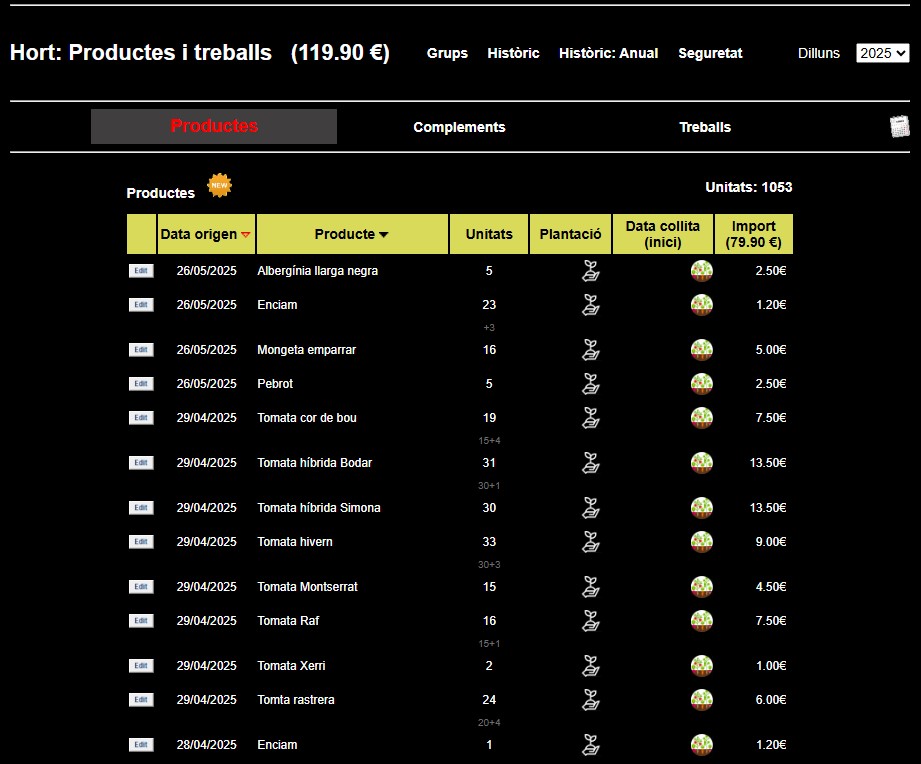The width and height of the screenshot is (921, 764).
Task: Open harvest icon in Tomata Montserrat row
Action: 701,587
